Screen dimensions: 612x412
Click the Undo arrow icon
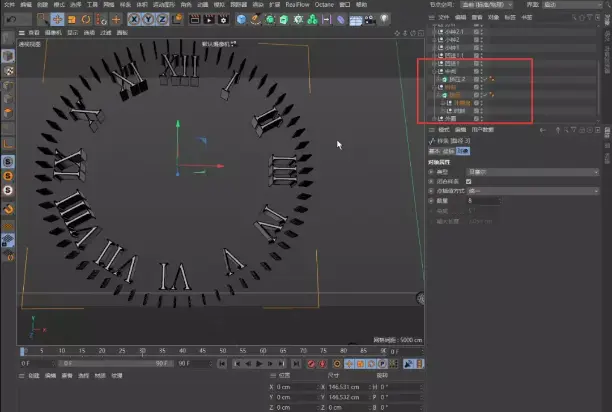[12, 19]
